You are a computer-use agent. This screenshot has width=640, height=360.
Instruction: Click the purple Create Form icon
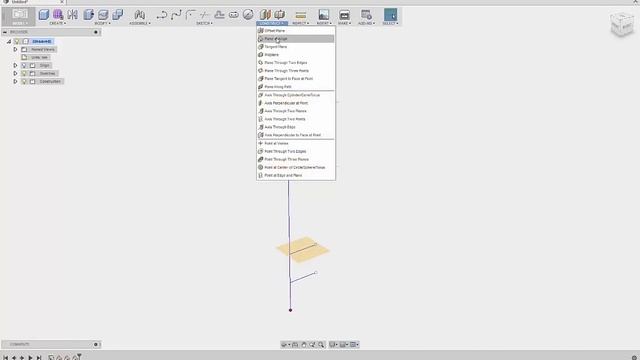click(x=58, y=15)
